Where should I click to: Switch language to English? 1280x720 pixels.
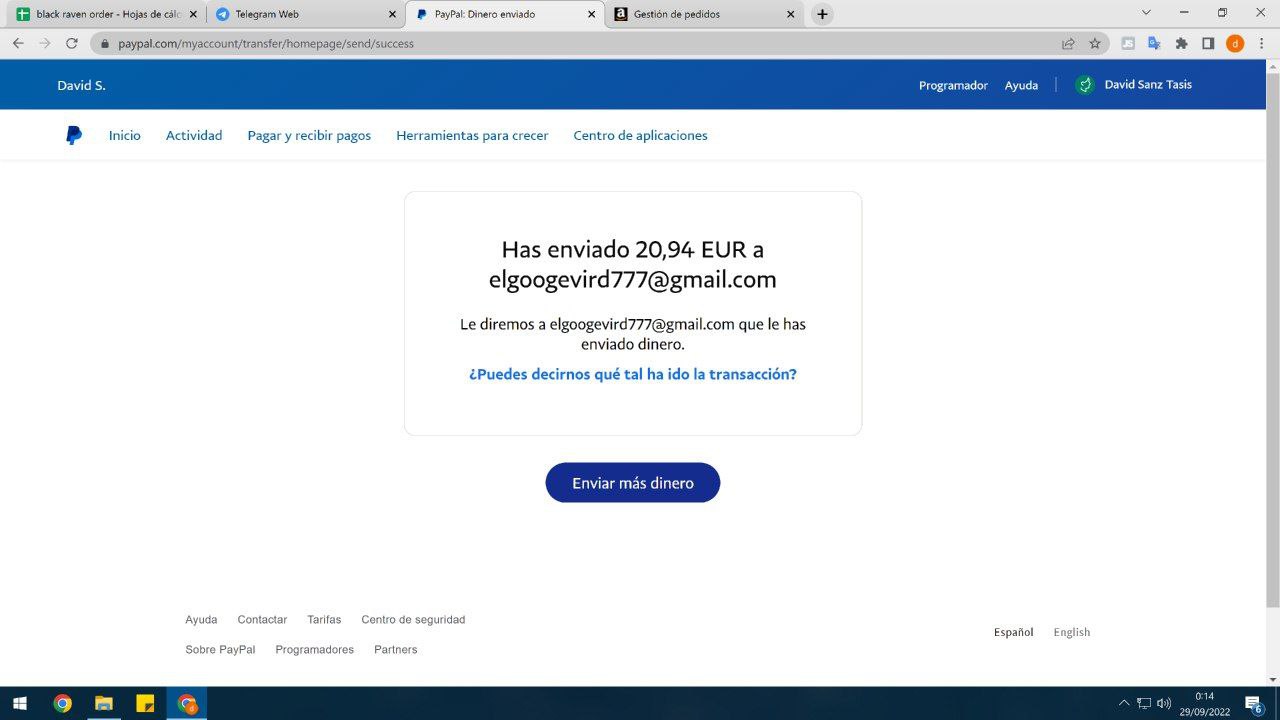click(1071, 632)
